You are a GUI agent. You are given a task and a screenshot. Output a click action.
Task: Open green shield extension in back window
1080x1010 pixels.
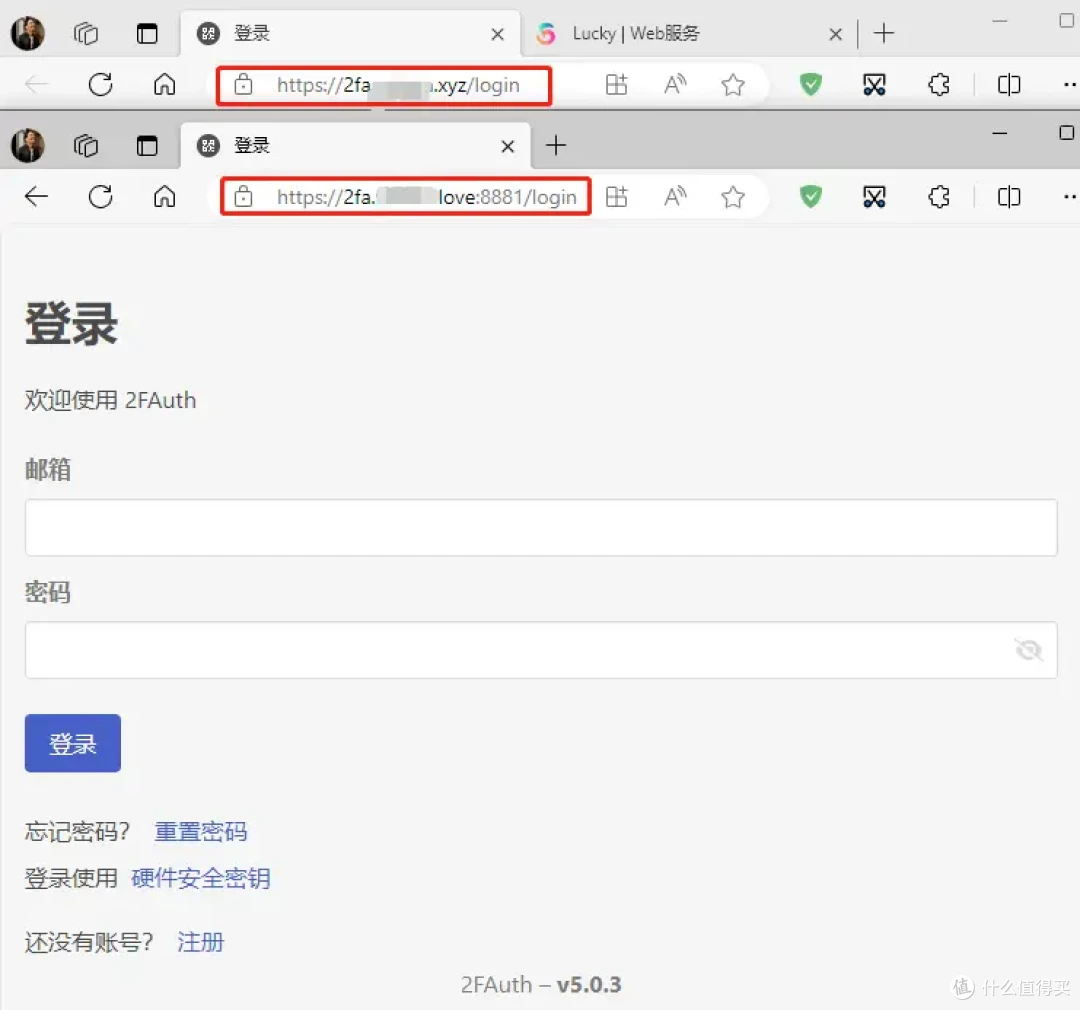[x=811, y=85]
